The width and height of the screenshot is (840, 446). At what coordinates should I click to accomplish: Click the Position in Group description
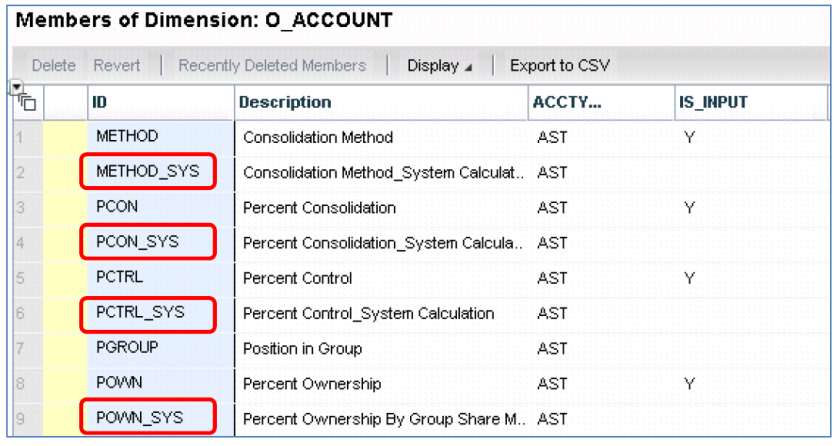pos(302,348)
